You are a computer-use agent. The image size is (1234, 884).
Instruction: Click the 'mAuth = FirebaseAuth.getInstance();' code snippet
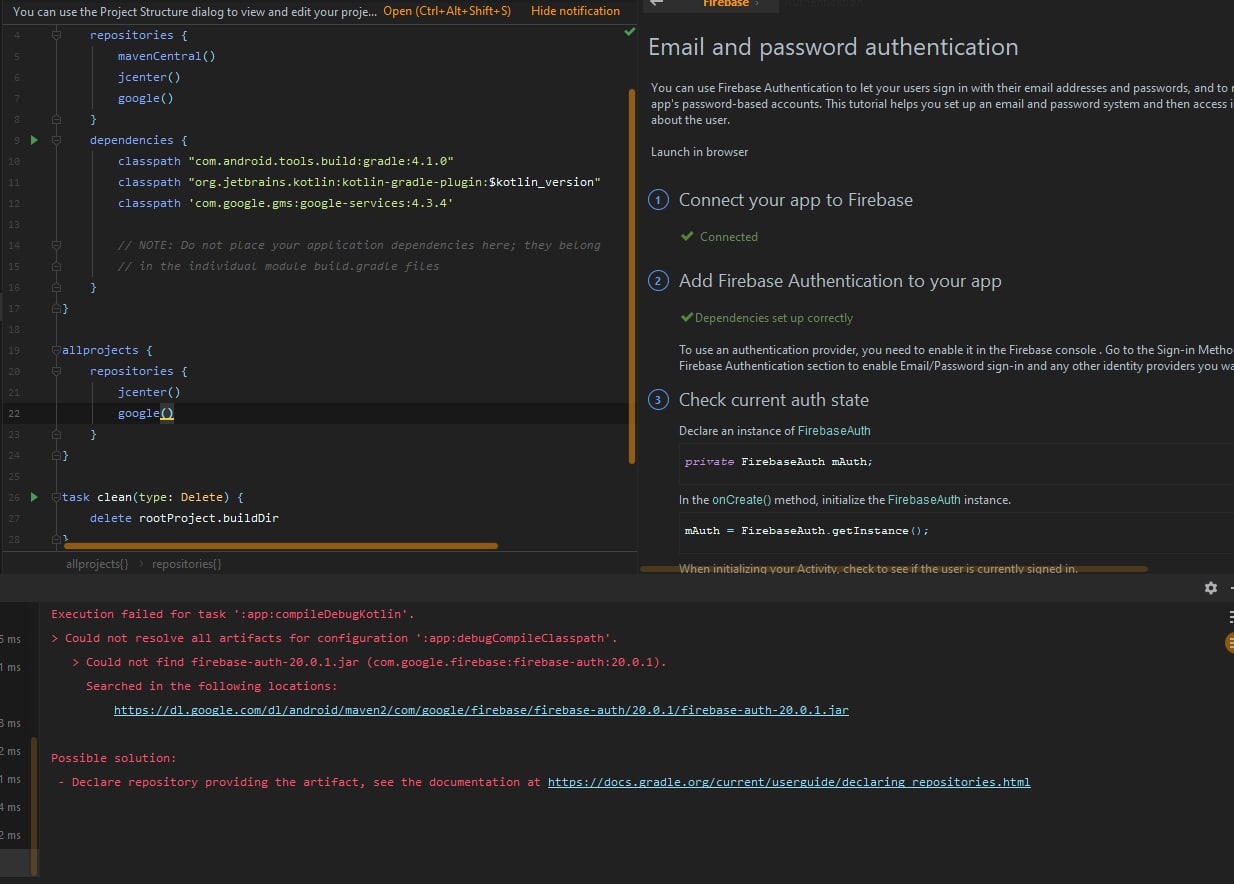(806, 531)
